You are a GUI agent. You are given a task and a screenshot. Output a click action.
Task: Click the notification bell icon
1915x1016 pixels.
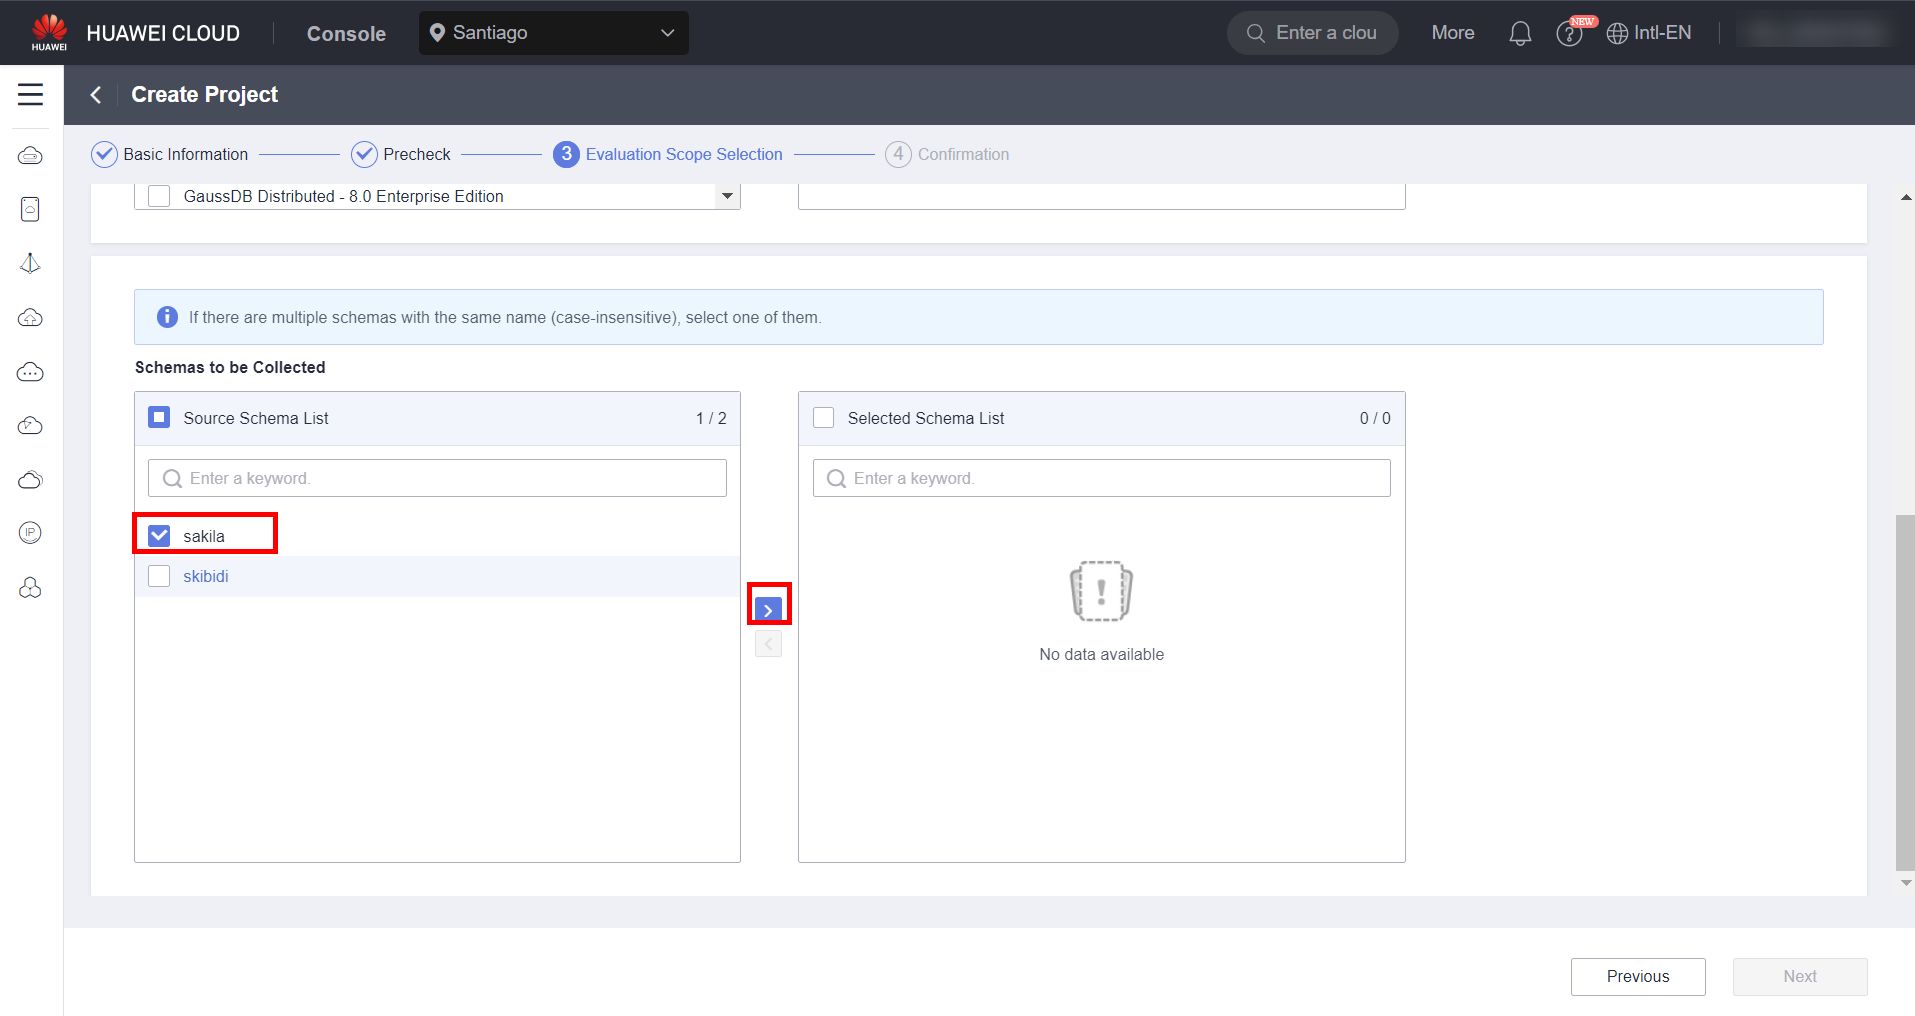(x=1519, y=33)
